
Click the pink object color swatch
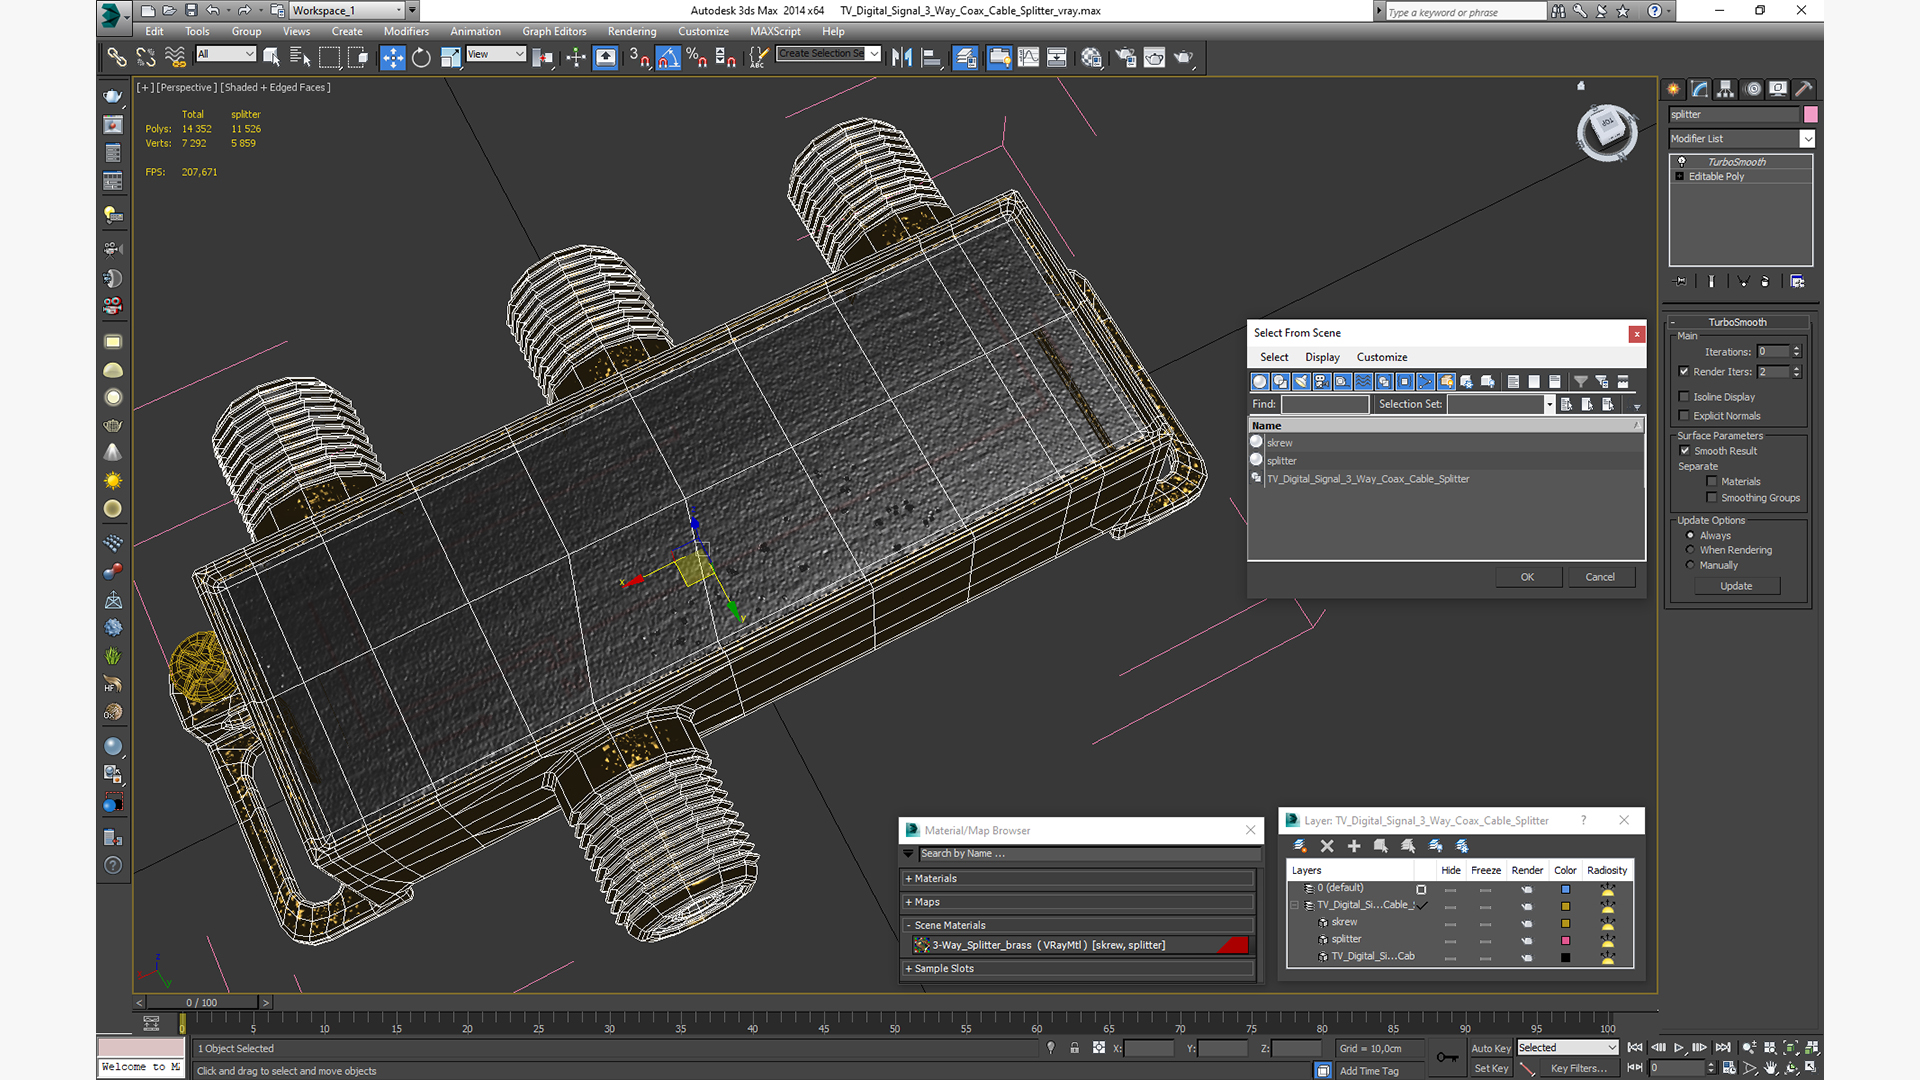point(1810,115)
